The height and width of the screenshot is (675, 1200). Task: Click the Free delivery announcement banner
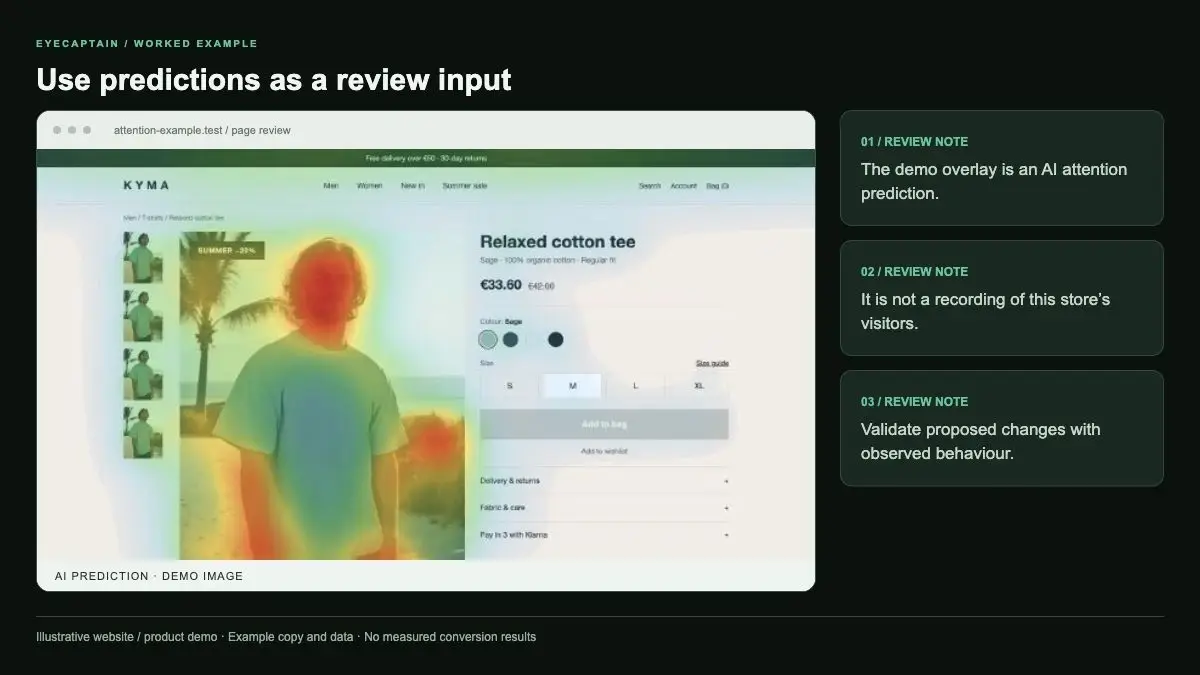coord(426,158)
